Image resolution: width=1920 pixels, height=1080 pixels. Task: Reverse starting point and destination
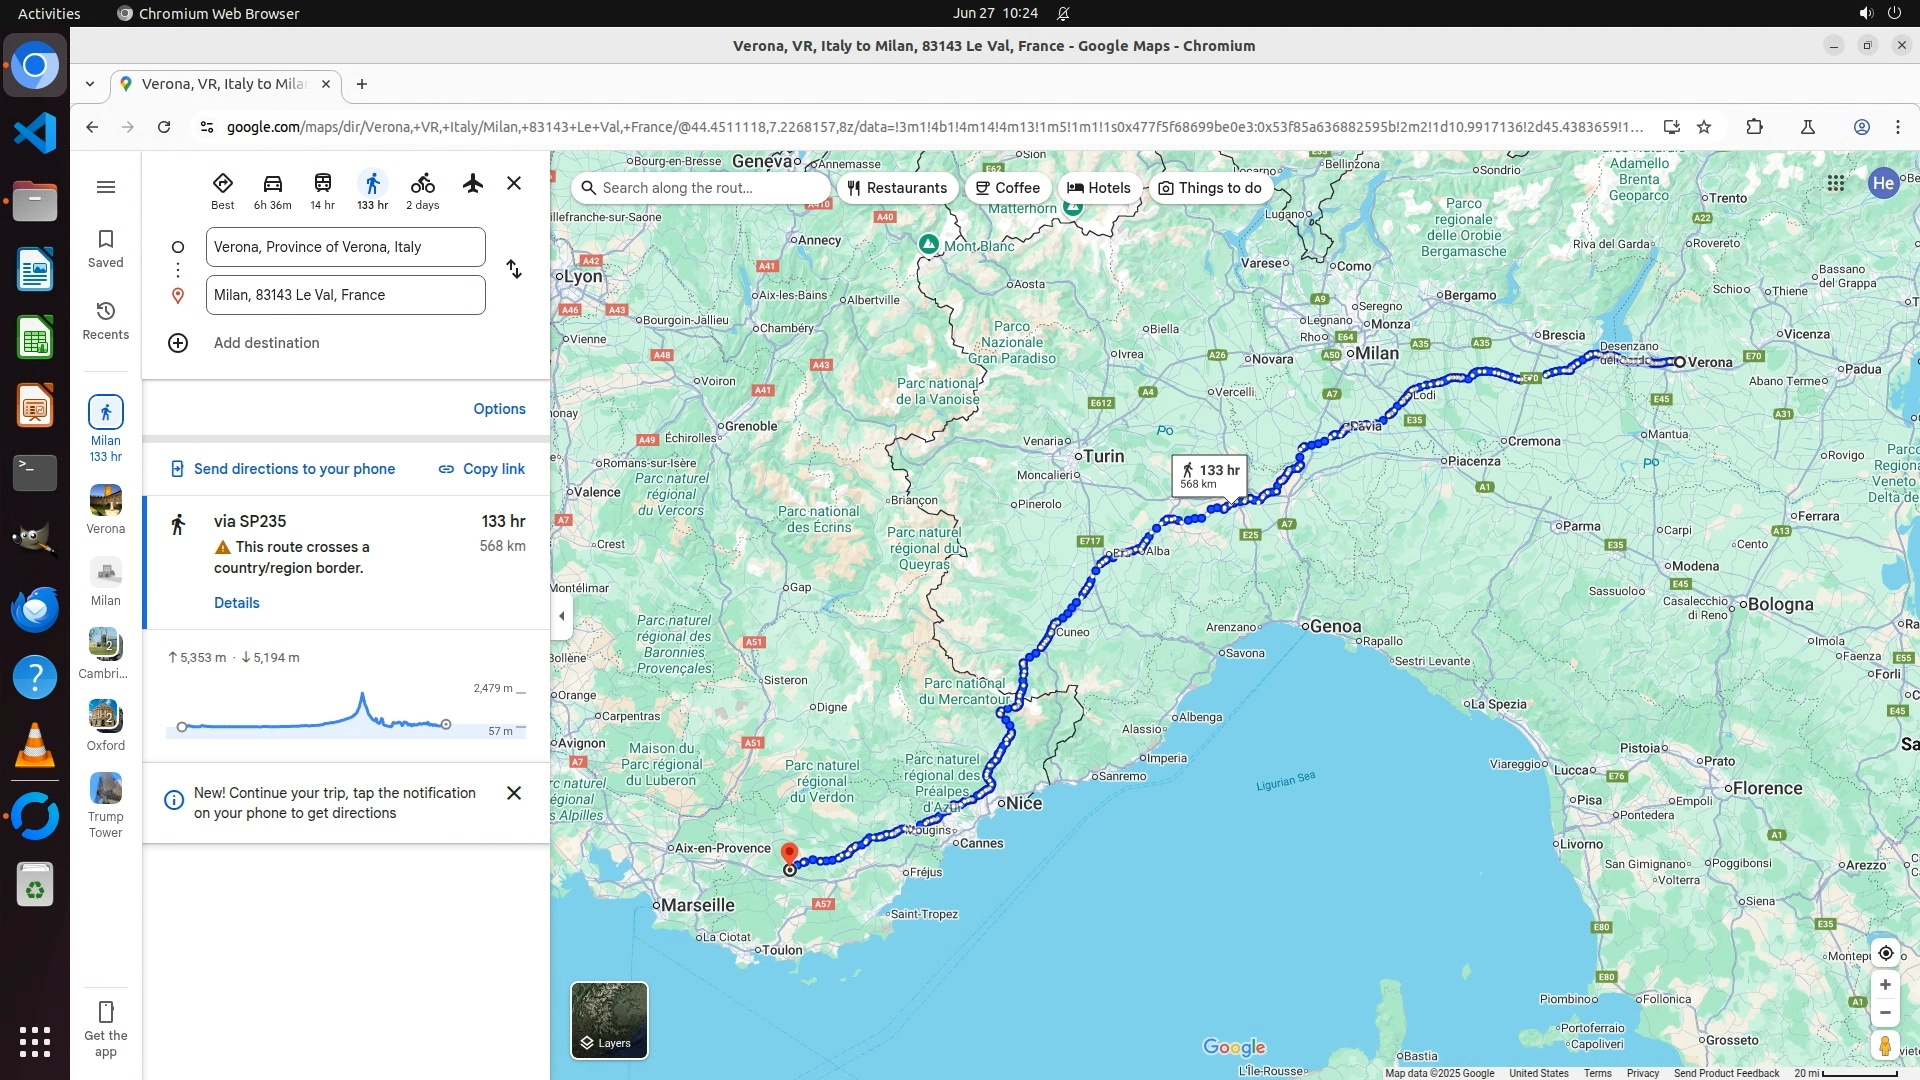[x=513, y=270]
